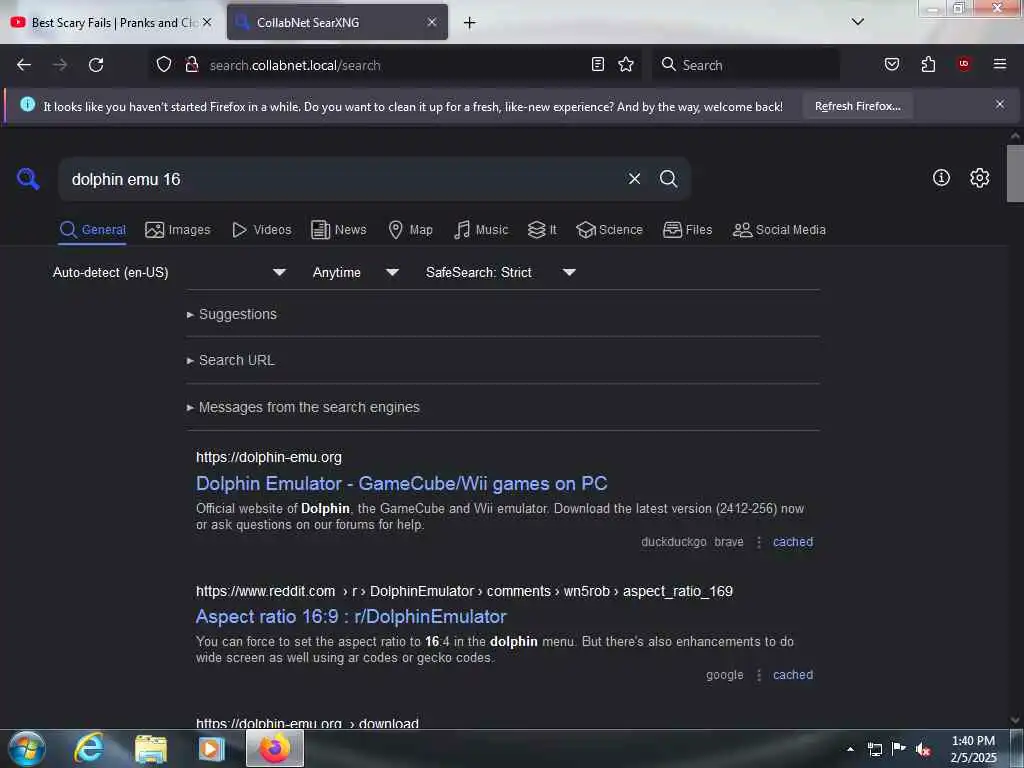
Task: Click the dolphin emu 16 search field
Action: pyautogui.click(x=343, y=179)
